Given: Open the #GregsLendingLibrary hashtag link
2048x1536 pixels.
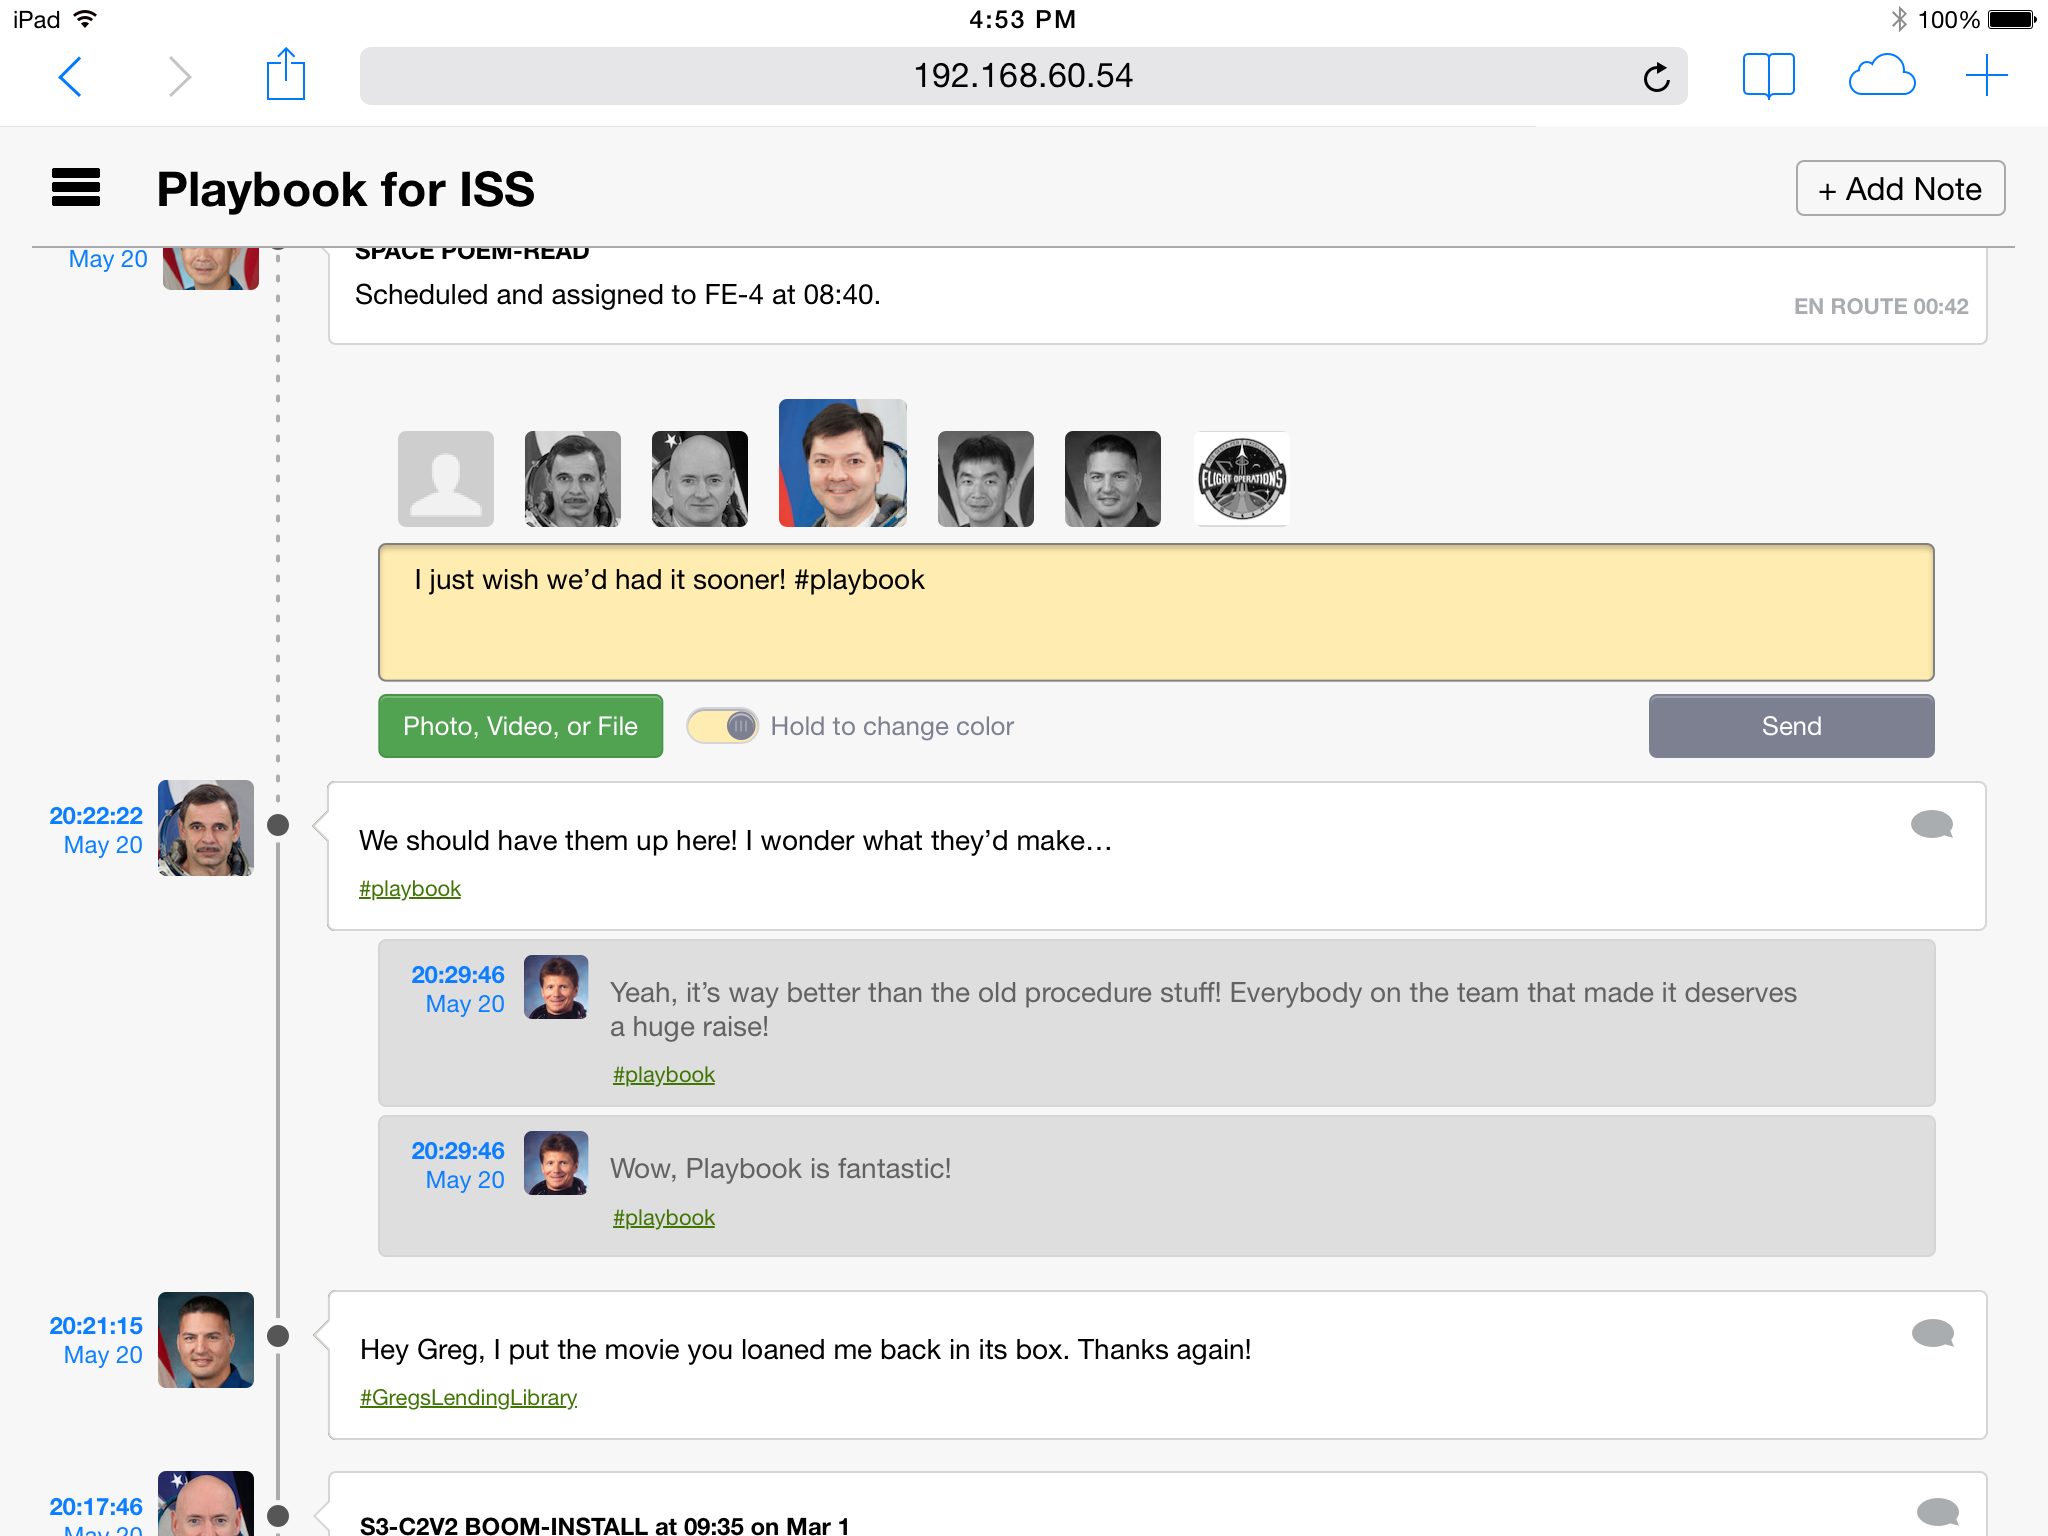Looking at the screenshot, I should pos(468,1397).
